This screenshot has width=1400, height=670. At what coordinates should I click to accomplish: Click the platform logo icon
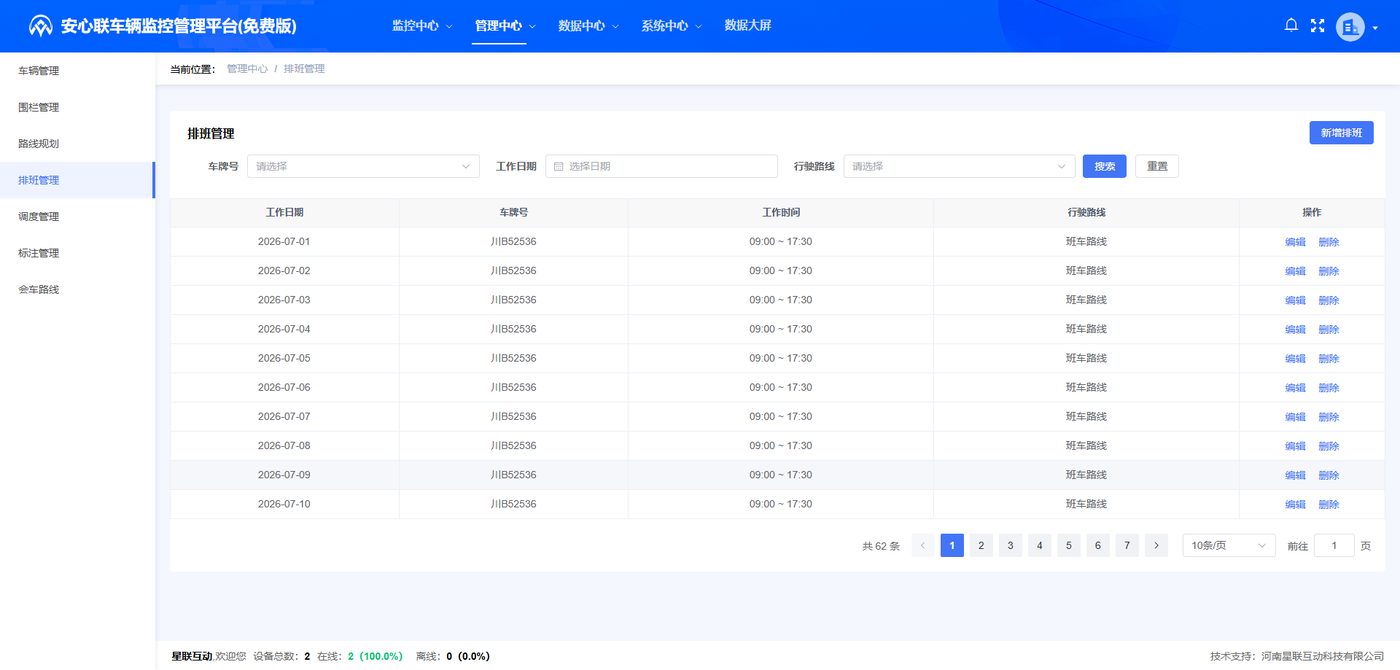(41, 26)
